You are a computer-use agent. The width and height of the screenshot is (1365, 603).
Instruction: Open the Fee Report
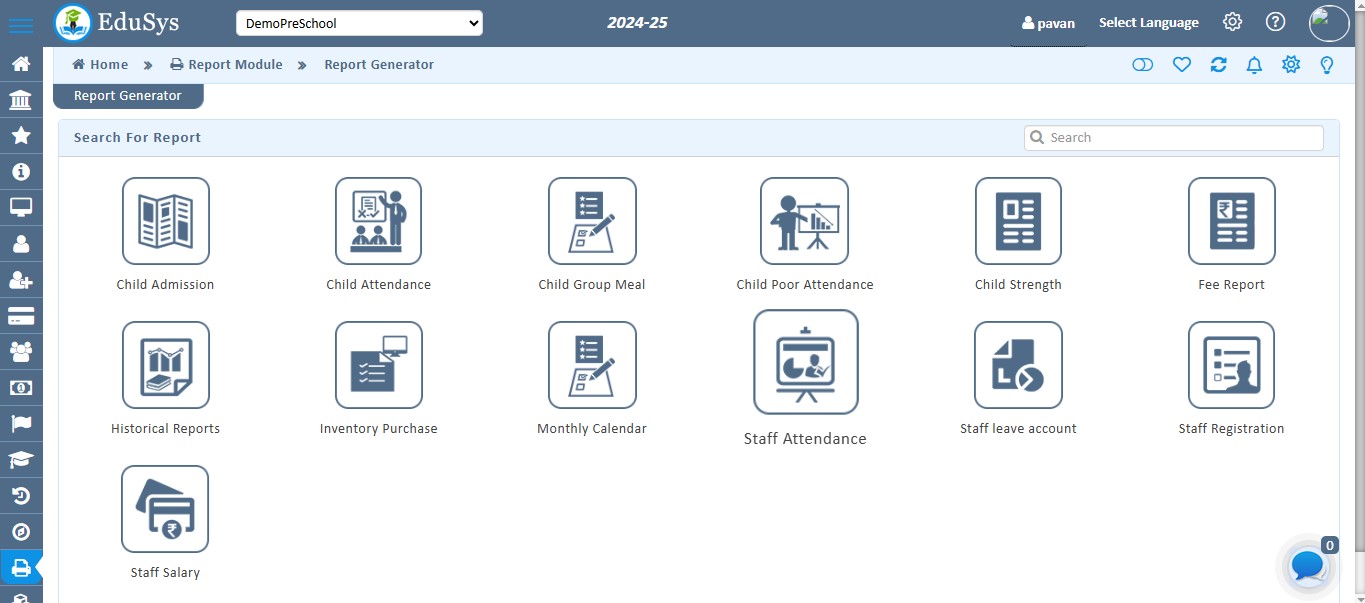tap(1231, 221)
